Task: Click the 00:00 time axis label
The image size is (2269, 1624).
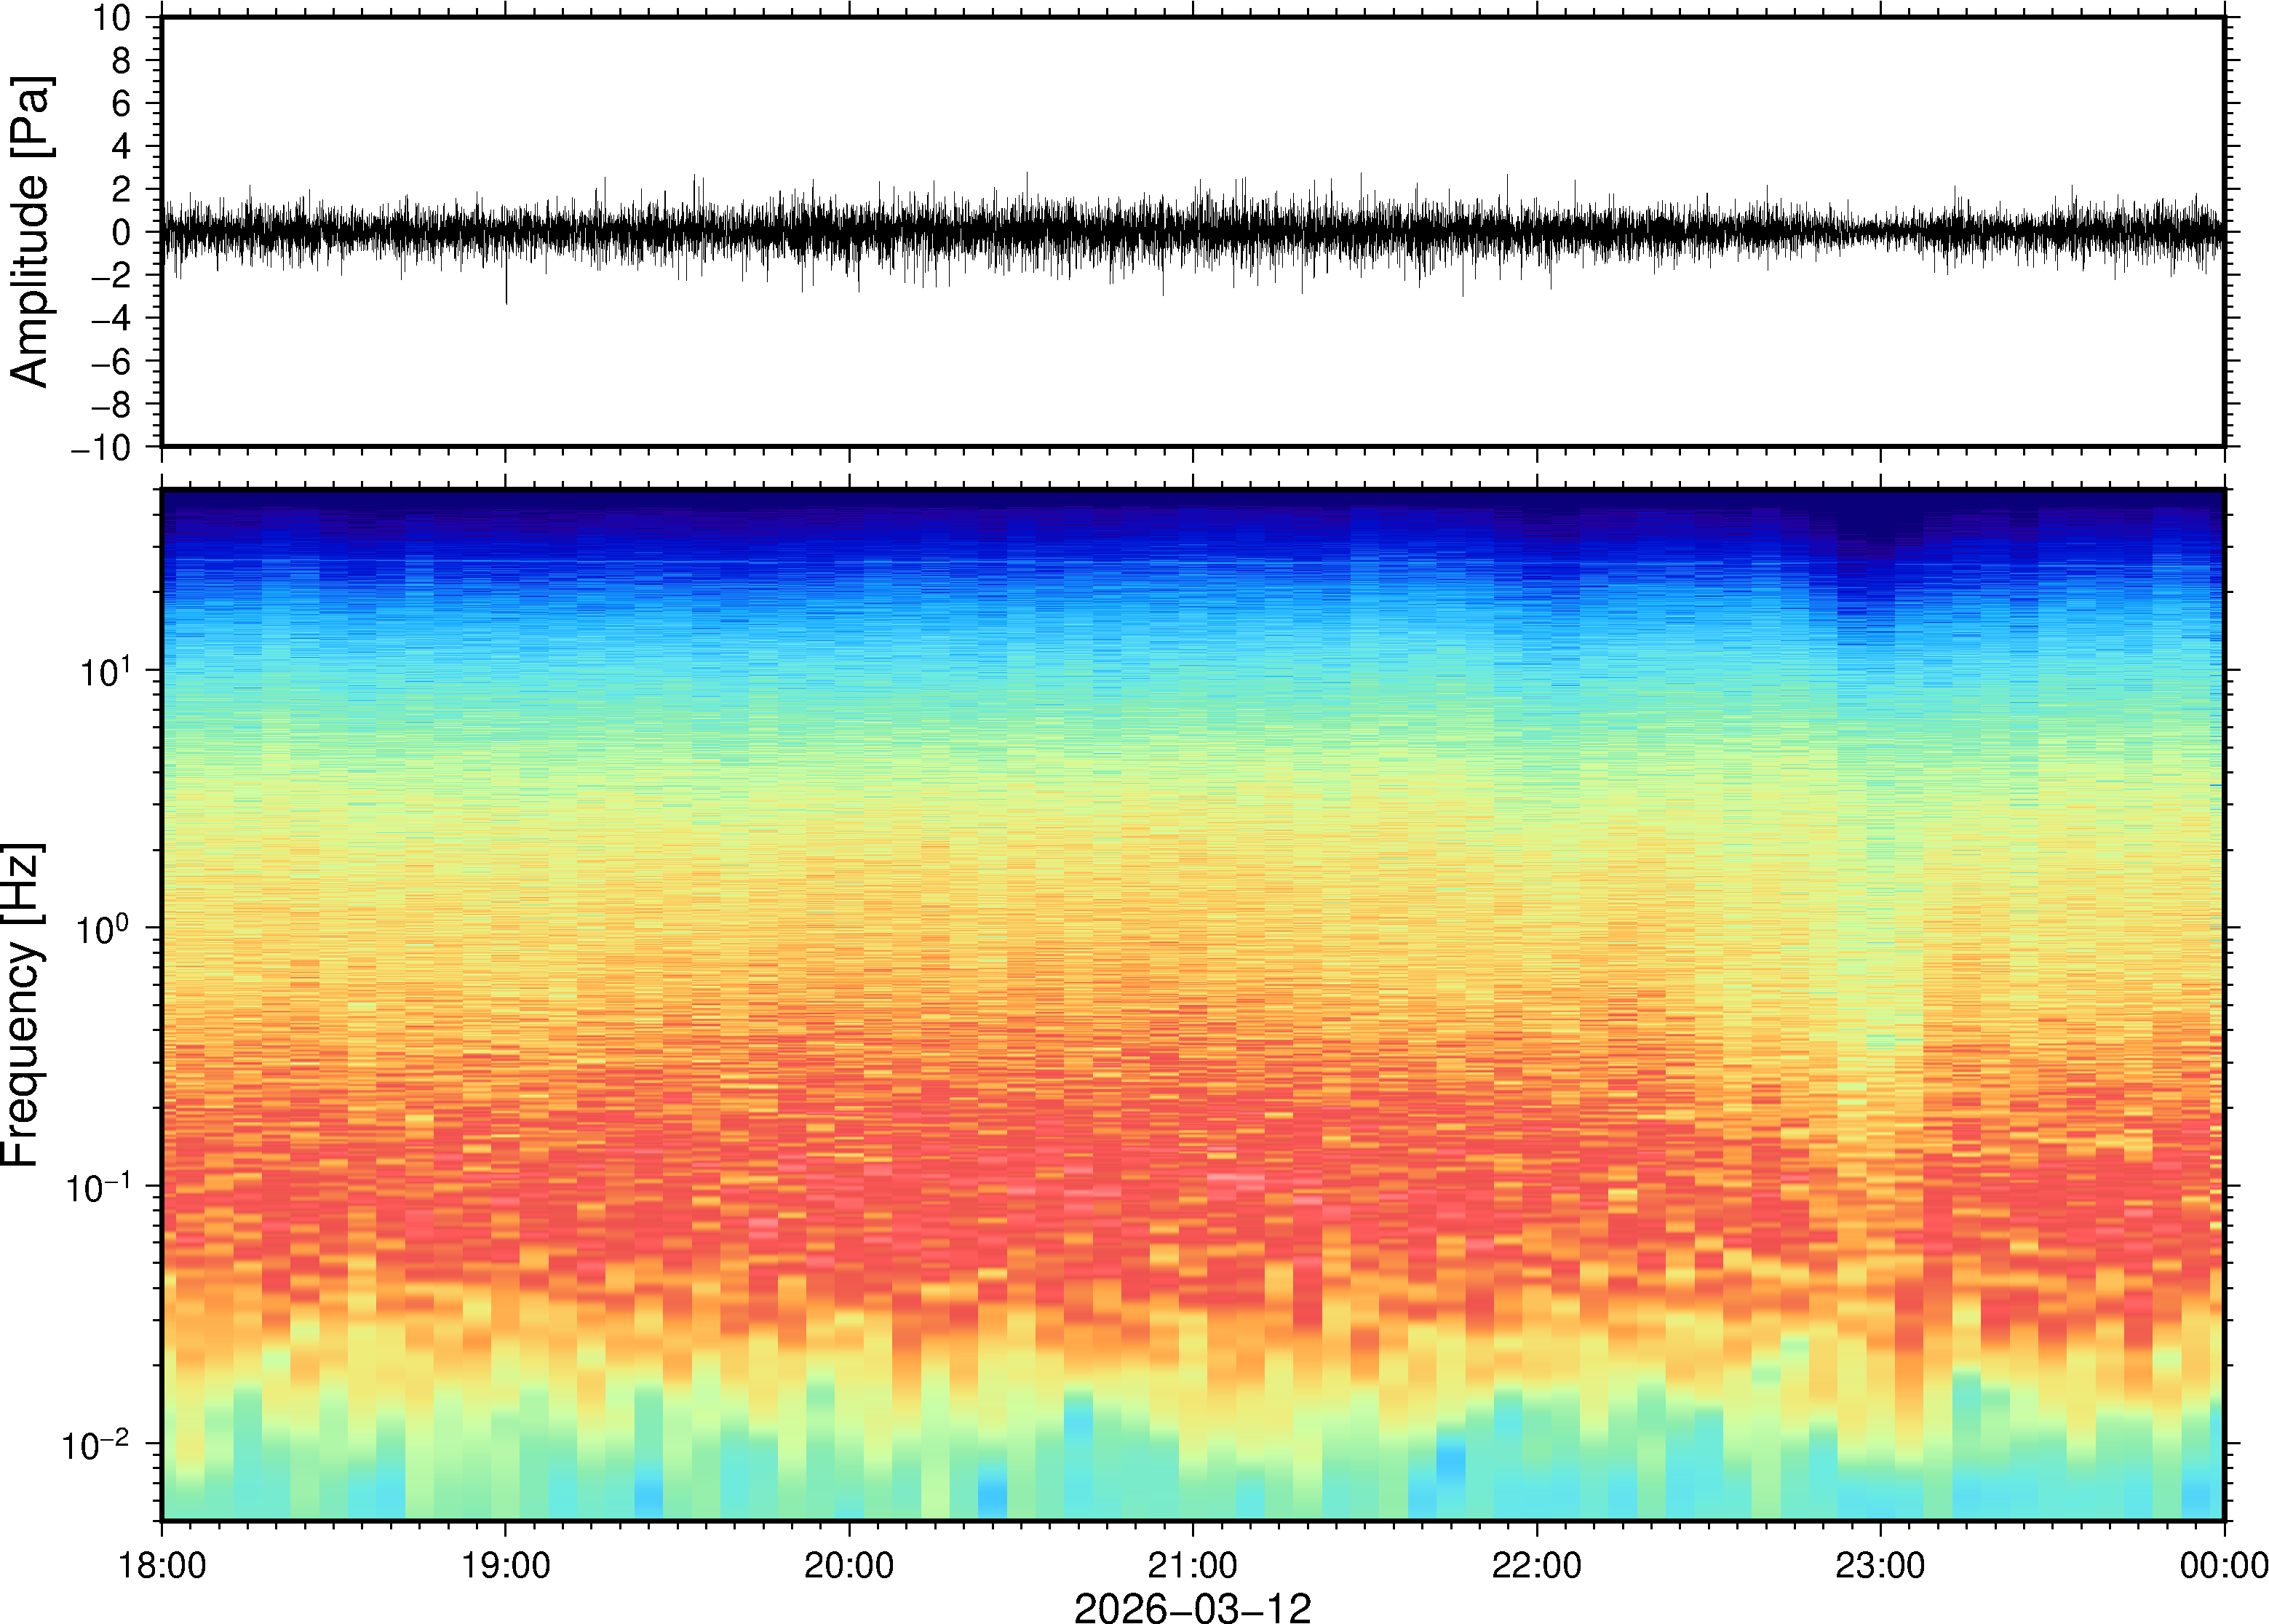Action: coord(2223,1565)
